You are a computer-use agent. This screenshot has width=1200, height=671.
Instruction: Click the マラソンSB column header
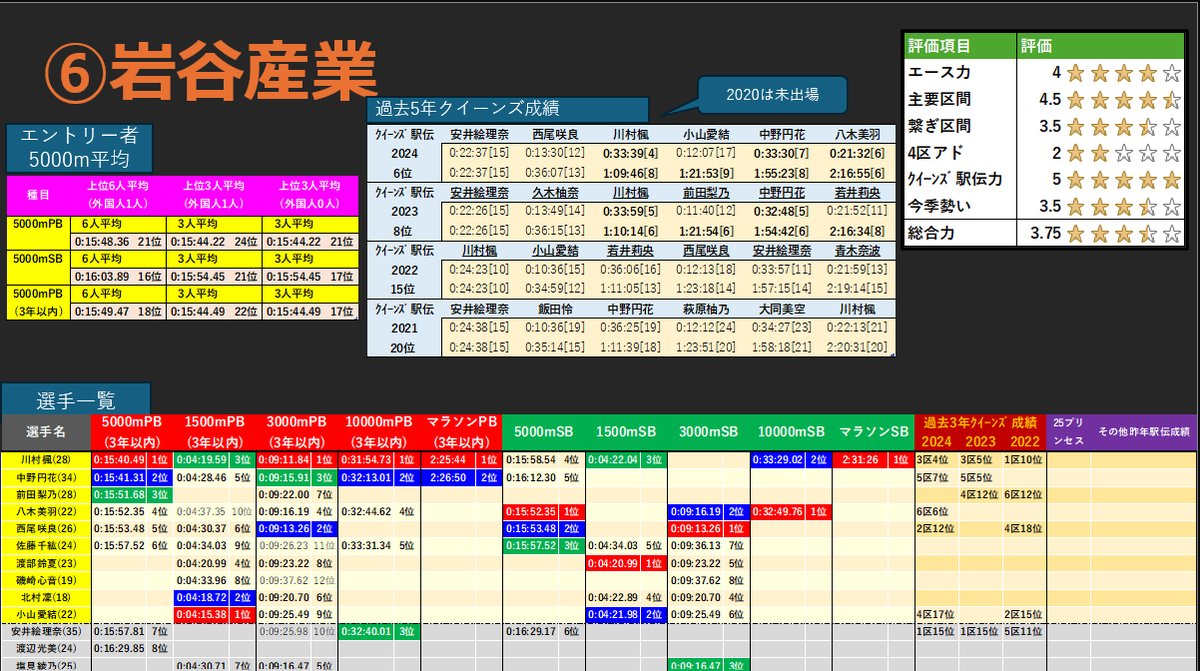[873, 432]
